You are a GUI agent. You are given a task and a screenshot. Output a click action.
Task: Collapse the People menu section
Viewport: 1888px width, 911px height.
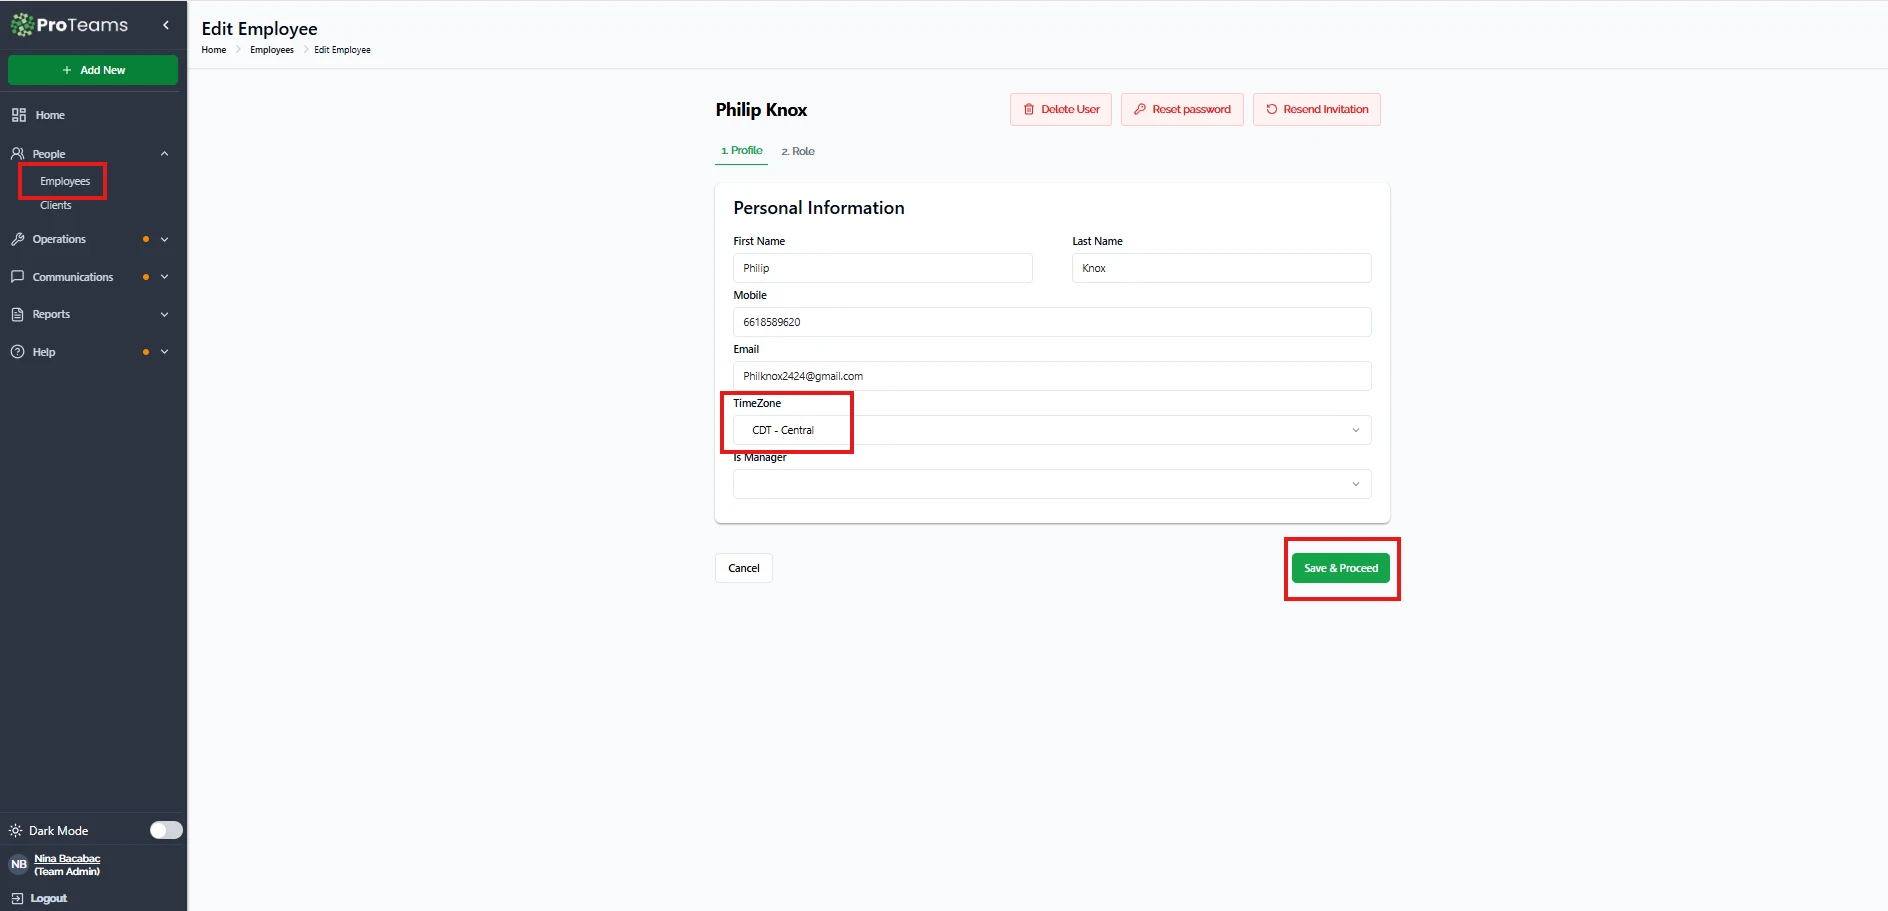click(164, 154)
